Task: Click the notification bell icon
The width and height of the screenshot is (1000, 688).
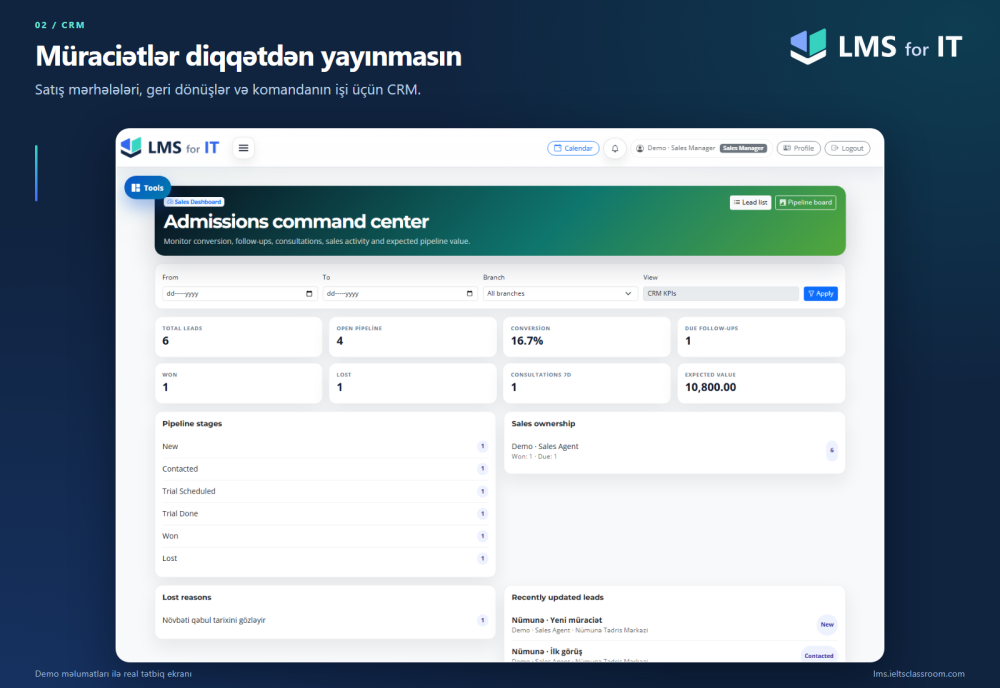Action: pos(615,148)
